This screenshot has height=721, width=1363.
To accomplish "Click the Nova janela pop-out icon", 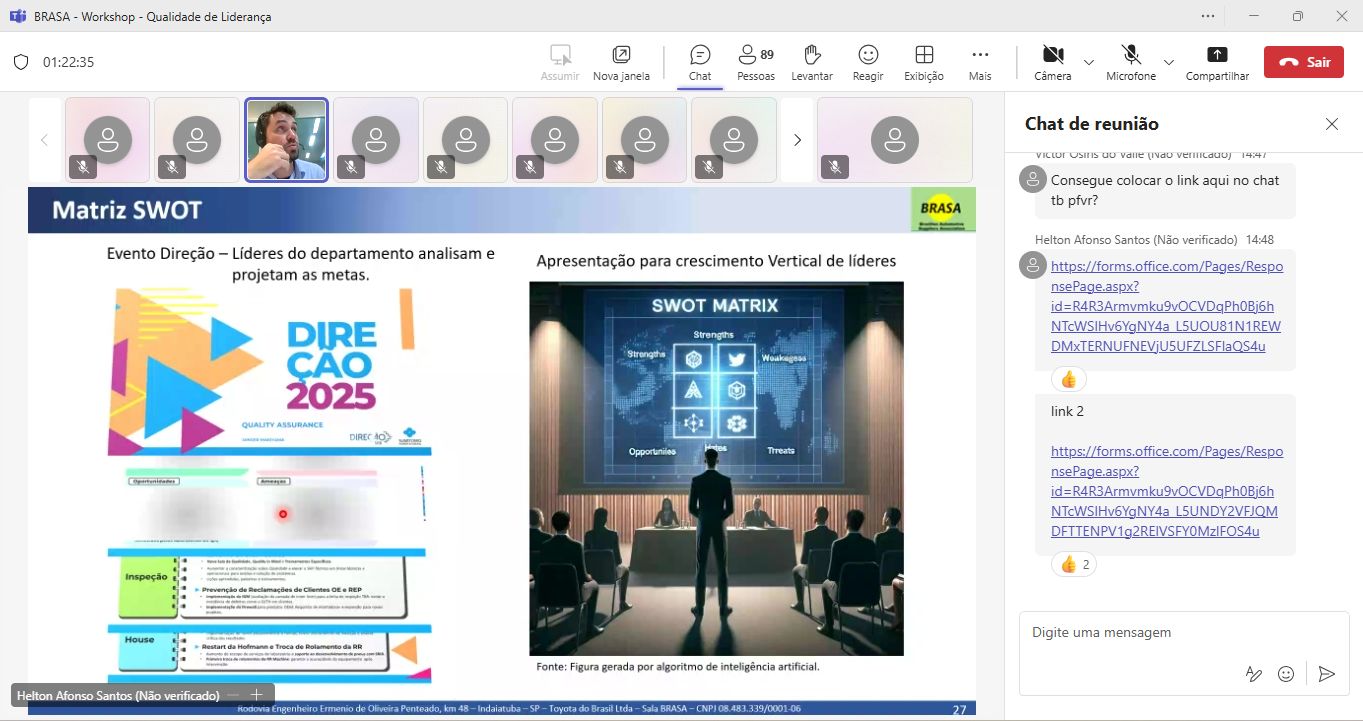I will (x=621, y=62).
